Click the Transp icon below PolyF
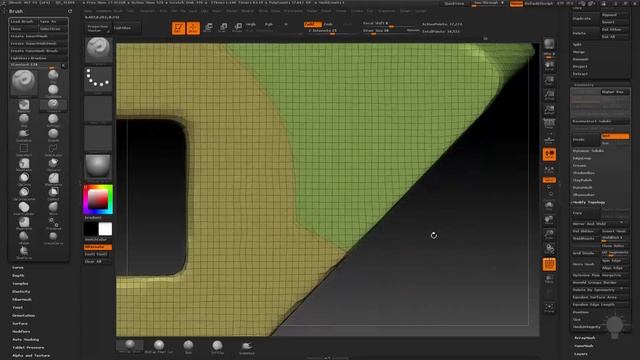Screen dimensions: 640x360 click(x=549, y=279)
